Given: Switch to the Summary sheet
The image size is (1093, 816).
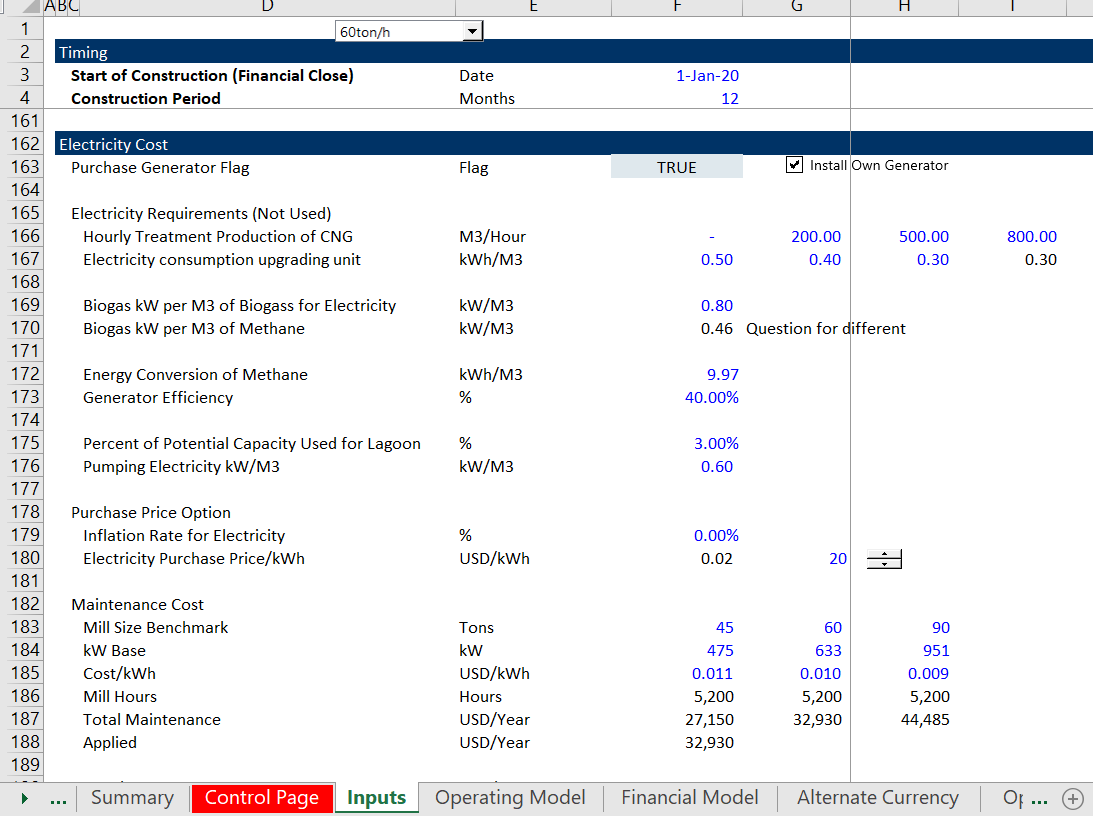Looking at the screenshot, I should click(x=131, y=798).
